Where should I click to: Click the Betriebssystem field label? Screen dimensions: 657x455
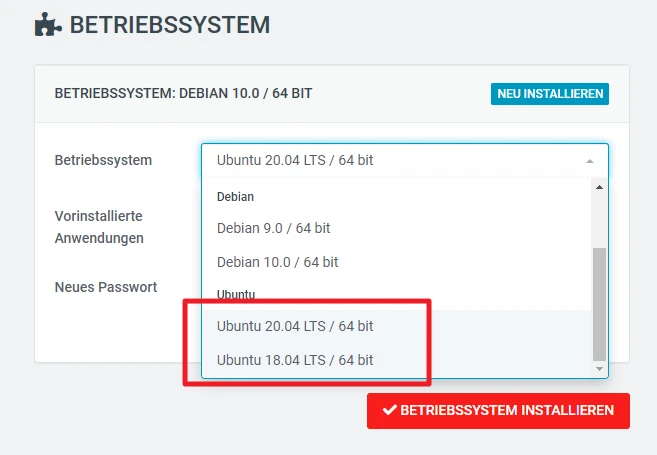point(103,160)
